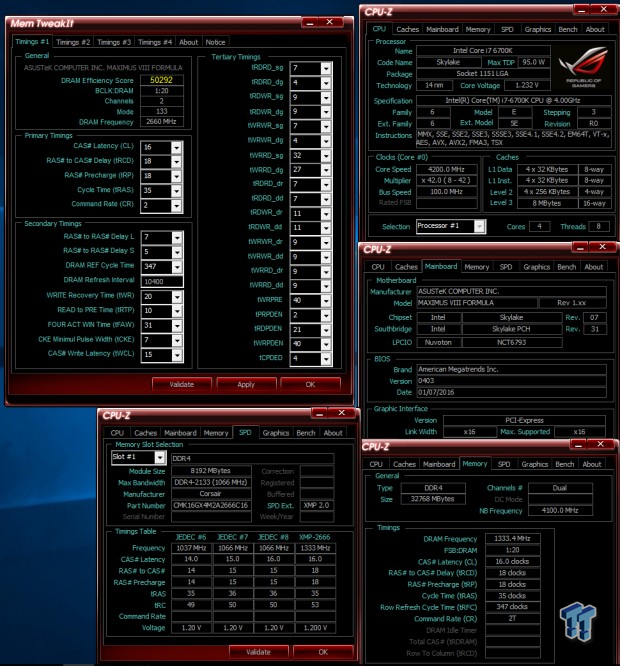The height and width of the screenshot is (666, 620).
Task: Expand the tCPDED dropdown arrow
Action: 326,359
